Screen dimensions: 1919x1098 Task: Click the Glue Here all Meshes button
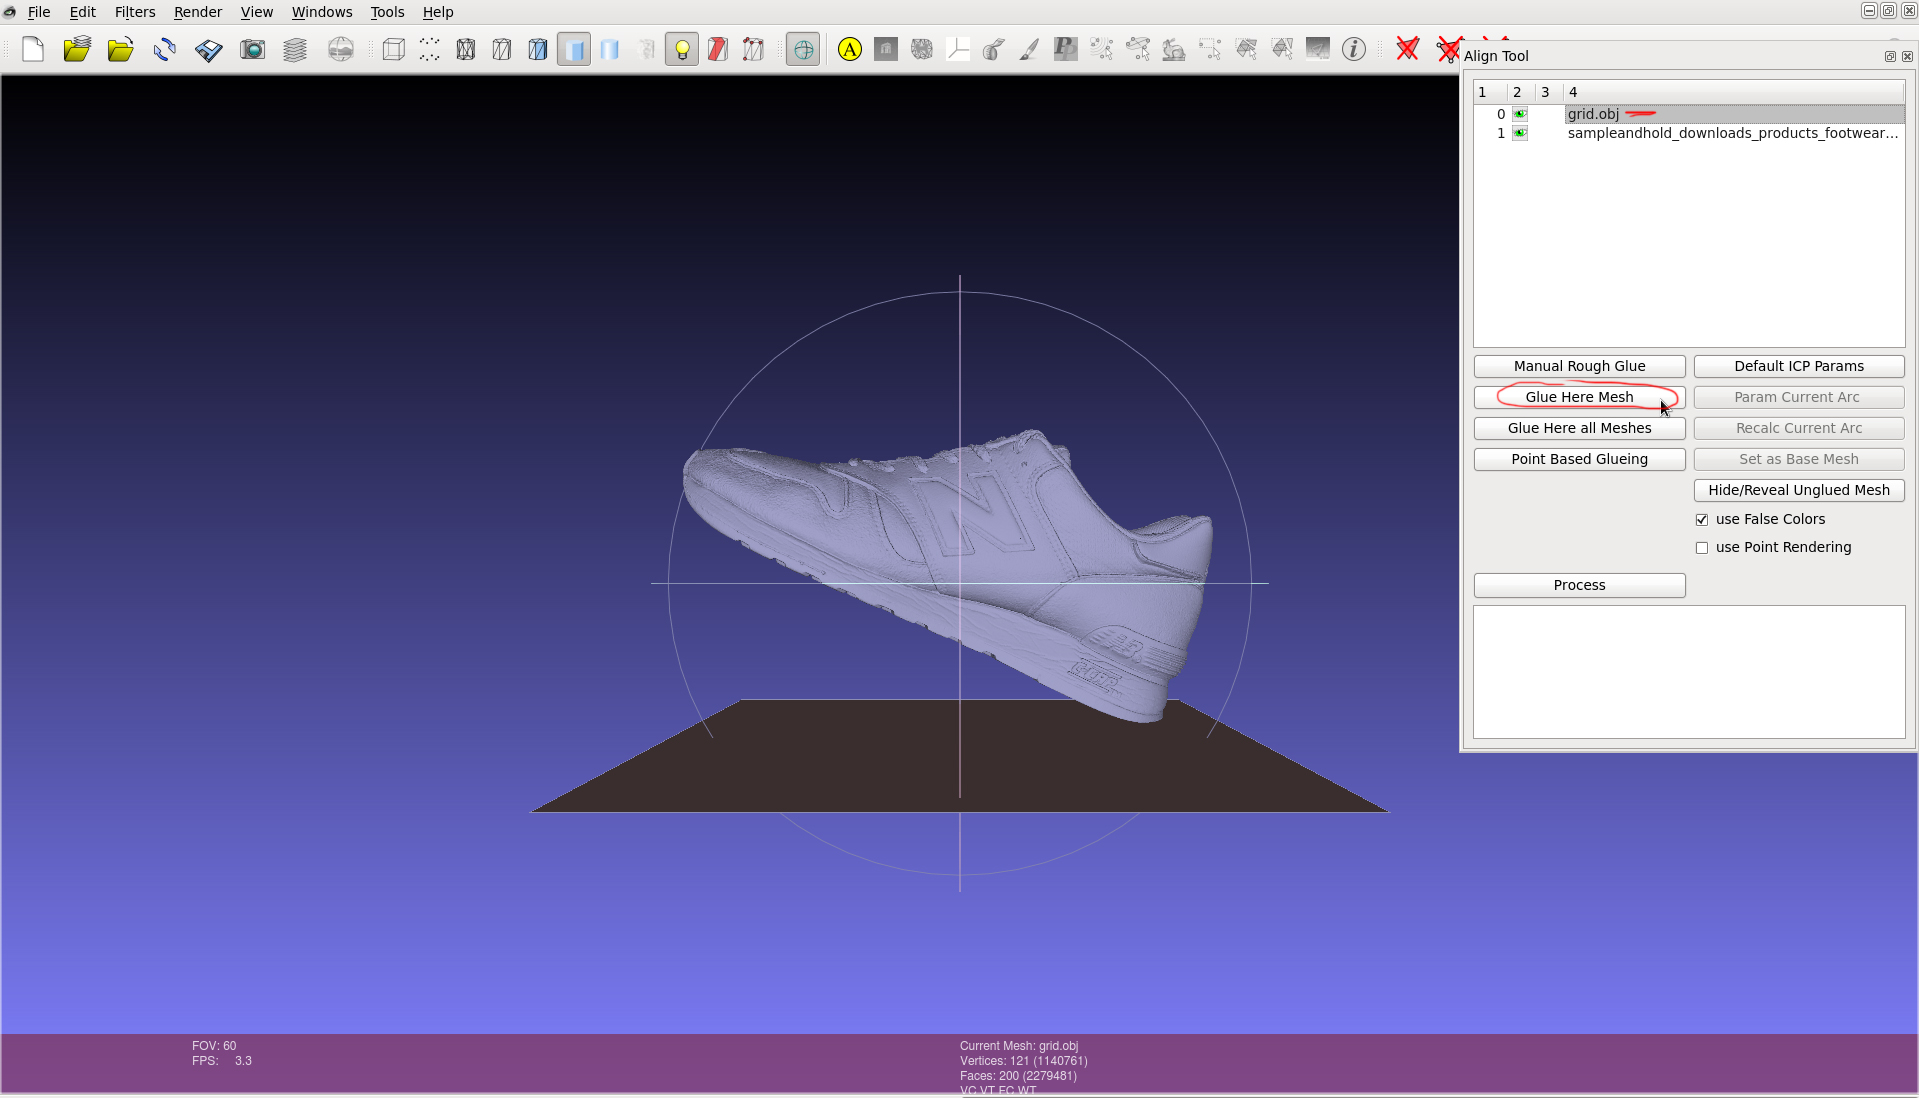click(1579, 428)
